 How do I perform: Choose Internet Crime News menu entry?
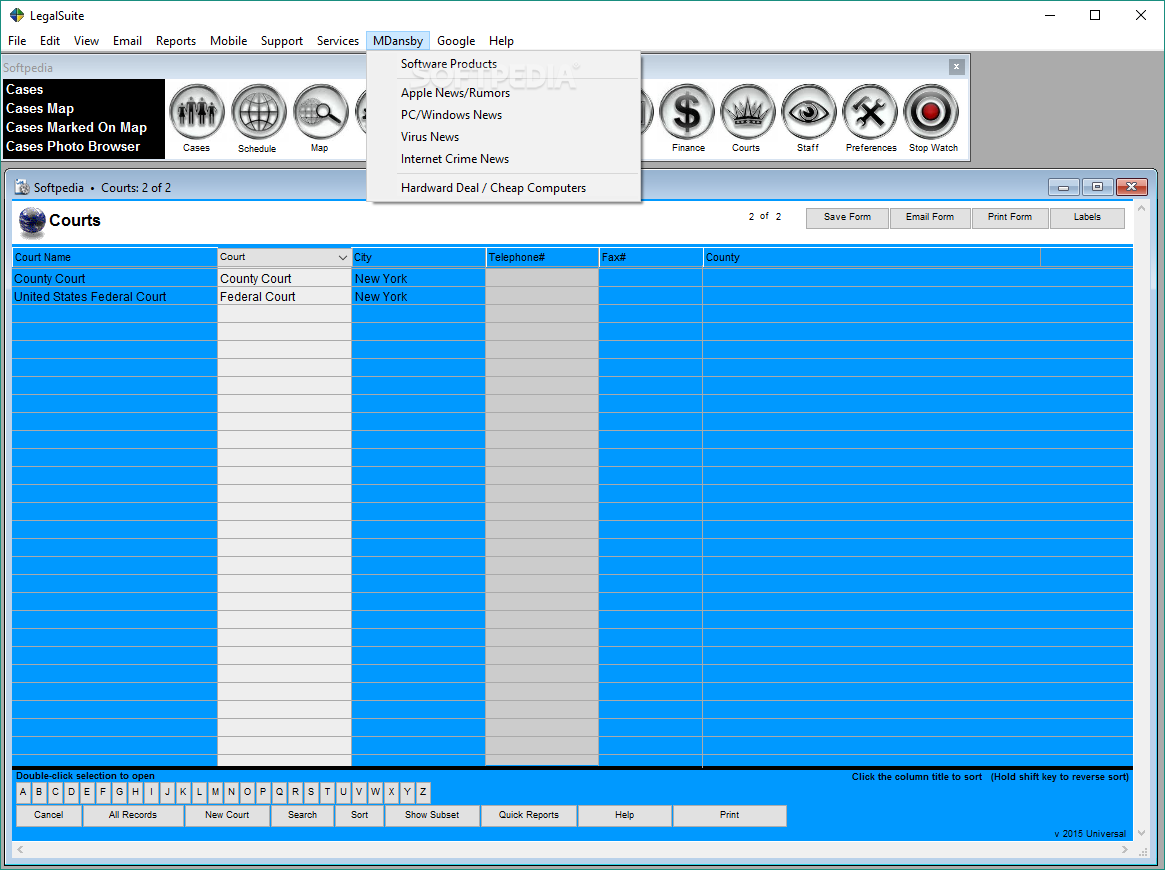click(x=504, y=159)
